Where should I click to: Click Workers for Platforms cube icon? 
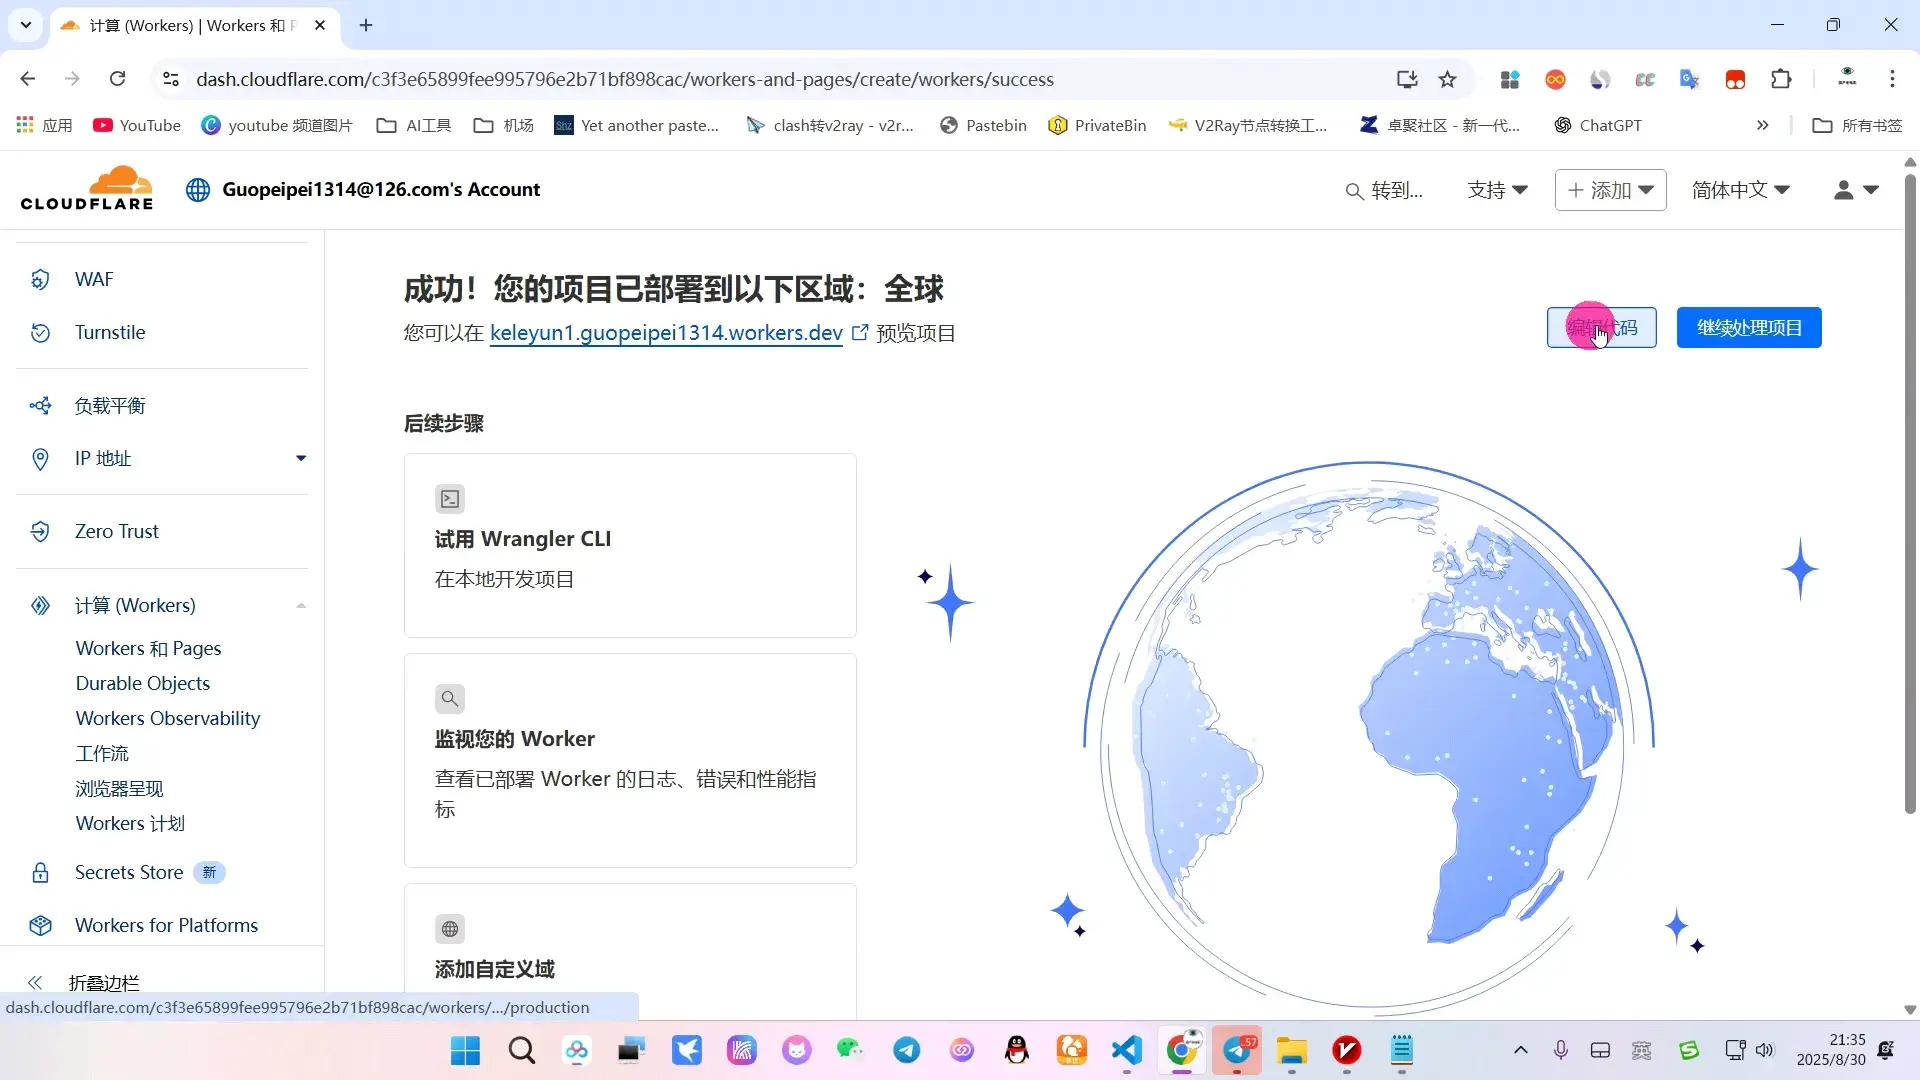(x=40, y=926)
